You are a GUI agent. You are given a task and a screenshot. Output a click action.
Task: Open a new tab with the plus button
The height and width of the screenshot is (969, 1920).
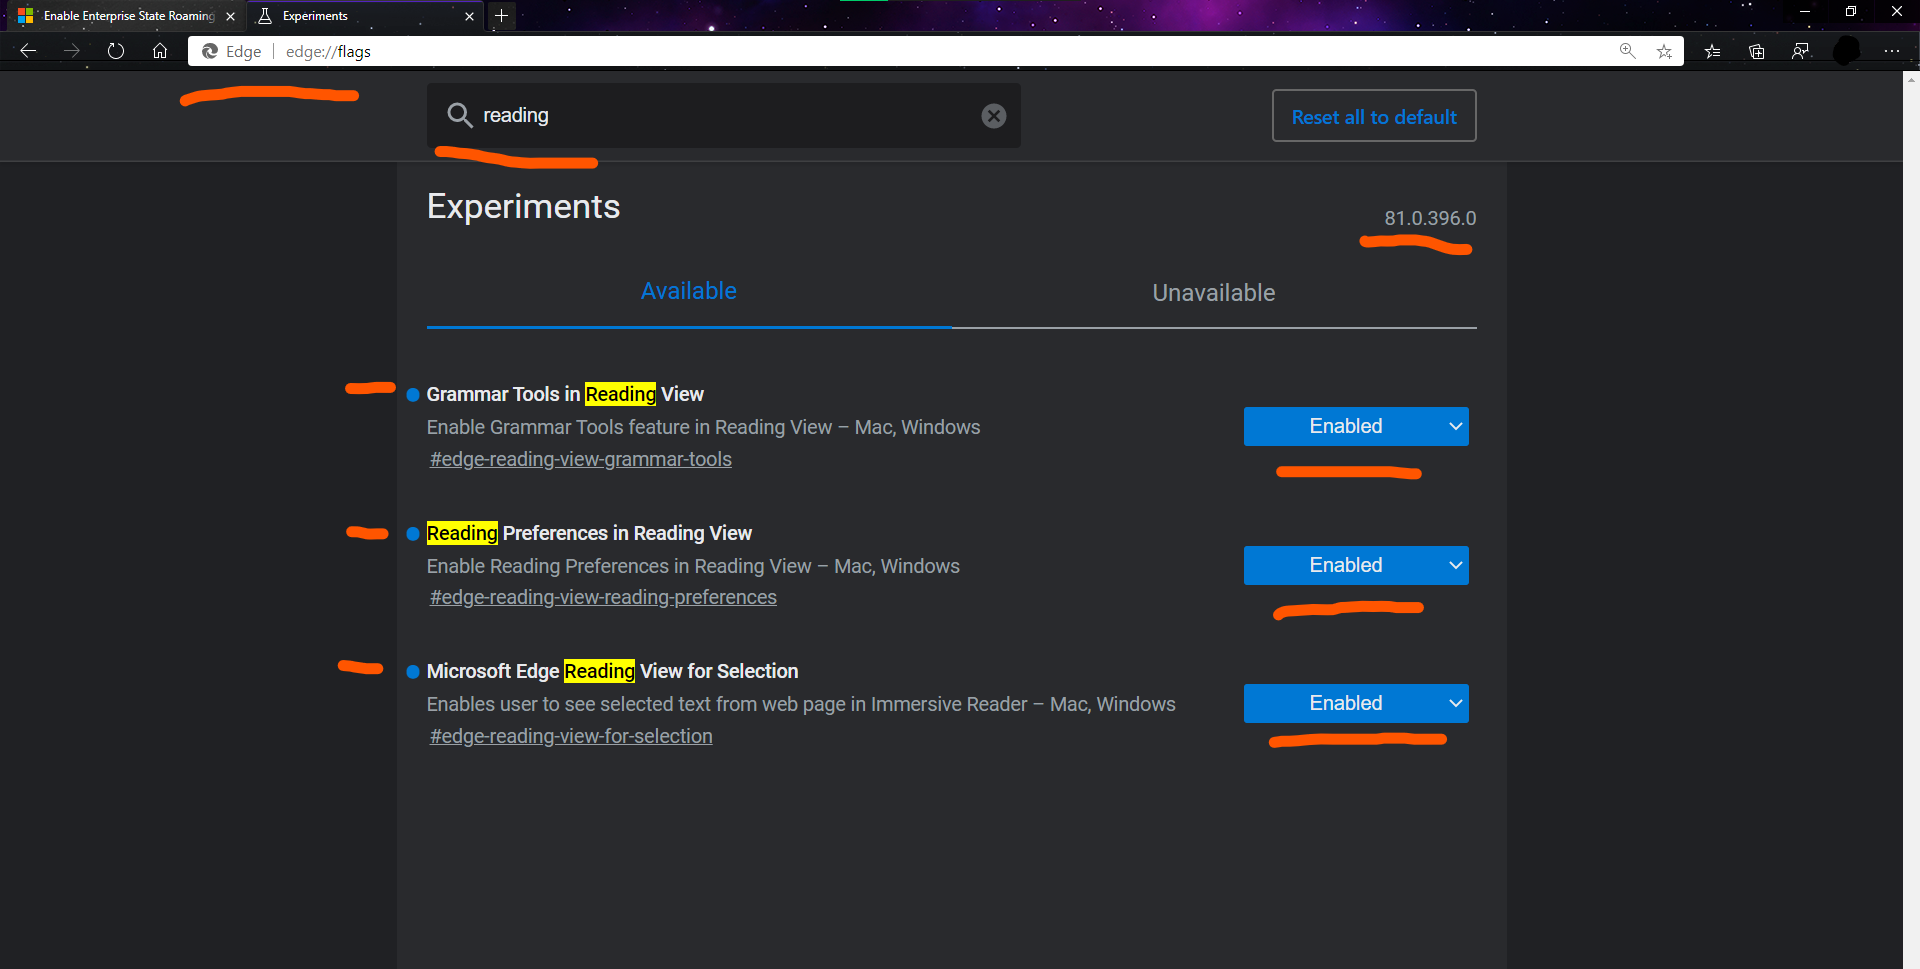pyautogui.click(x=501, y=16)
